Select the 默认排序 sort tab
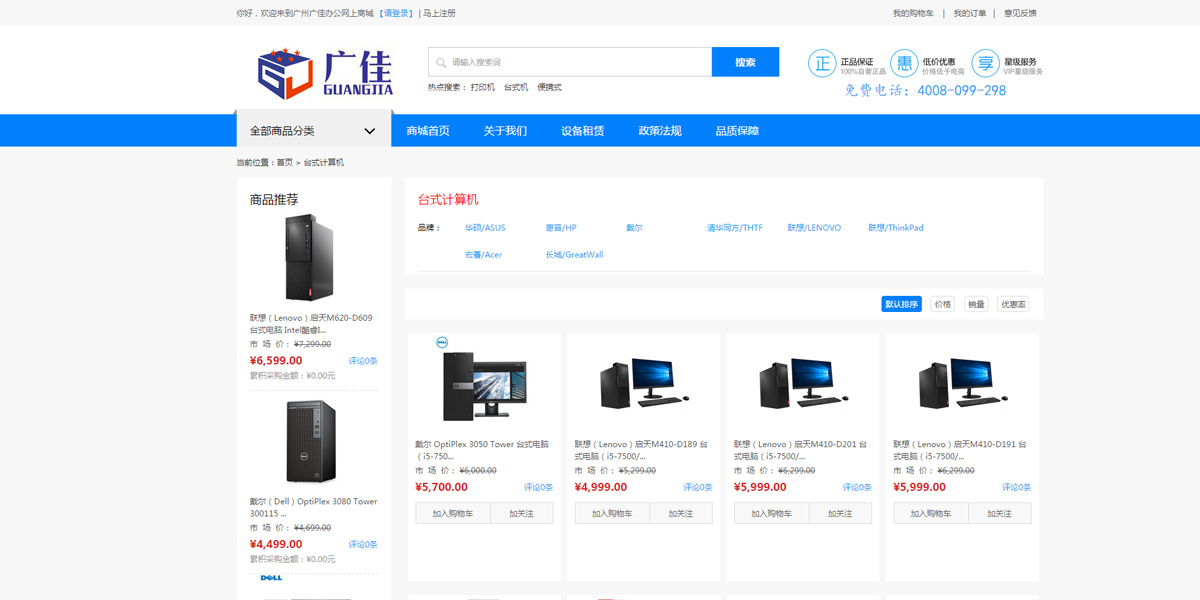Screen dimensions: 1200x600 [901, 304]
